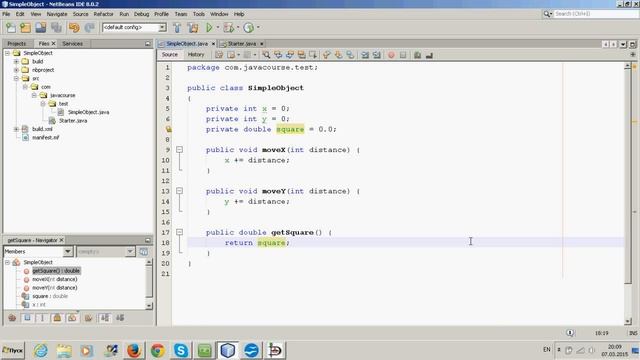Click Sort by Source in Navigator
The image size is (640, 360).
click(120, 318)
